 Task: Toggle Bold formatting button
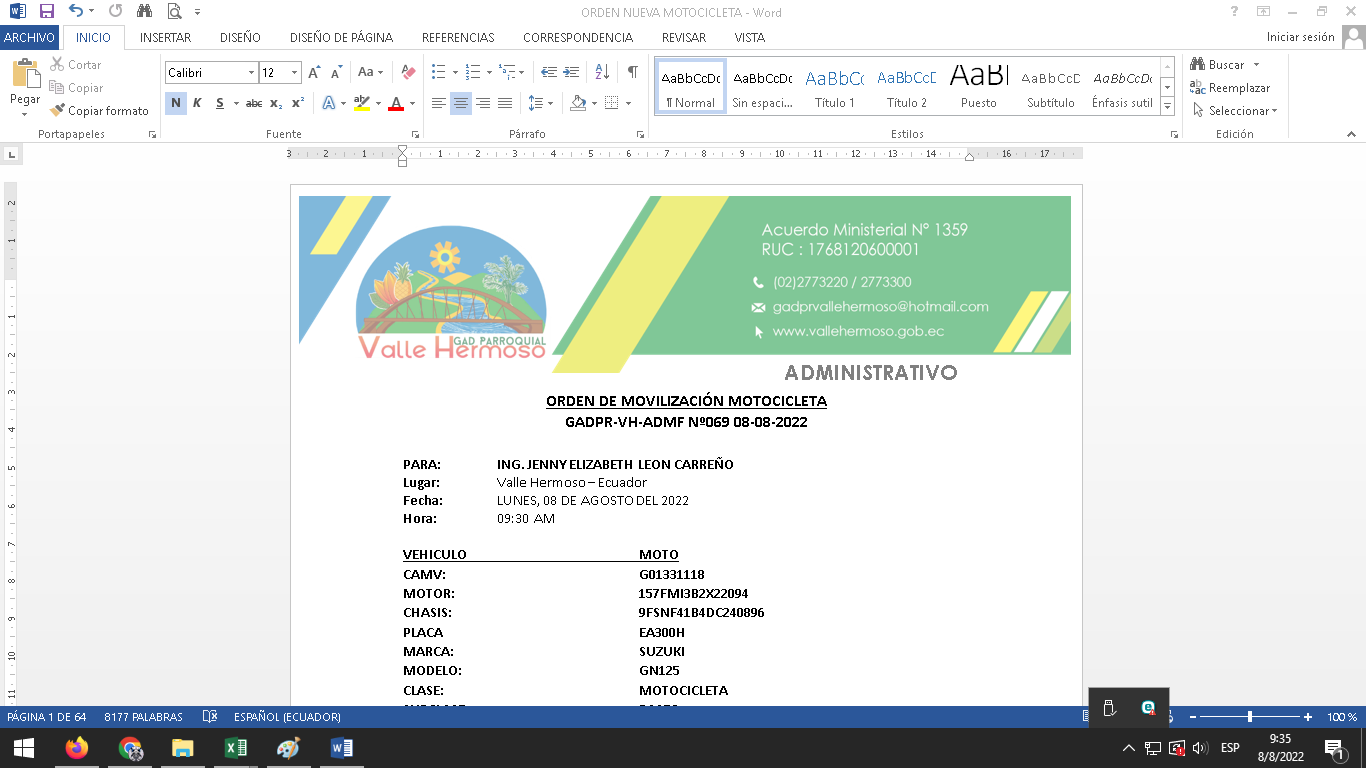[176, 103]
